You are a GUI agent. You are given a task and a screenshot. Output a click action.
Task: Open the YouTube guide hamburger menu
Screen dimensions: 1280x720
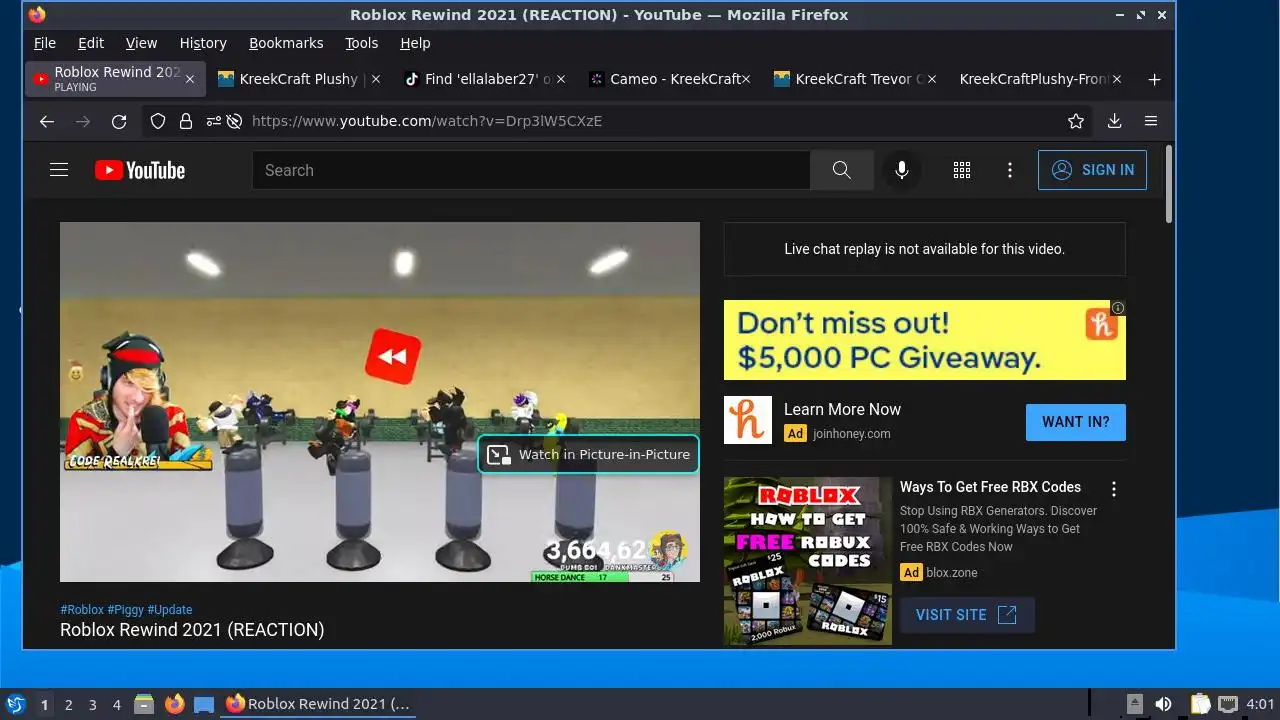[x=59, y=170]
